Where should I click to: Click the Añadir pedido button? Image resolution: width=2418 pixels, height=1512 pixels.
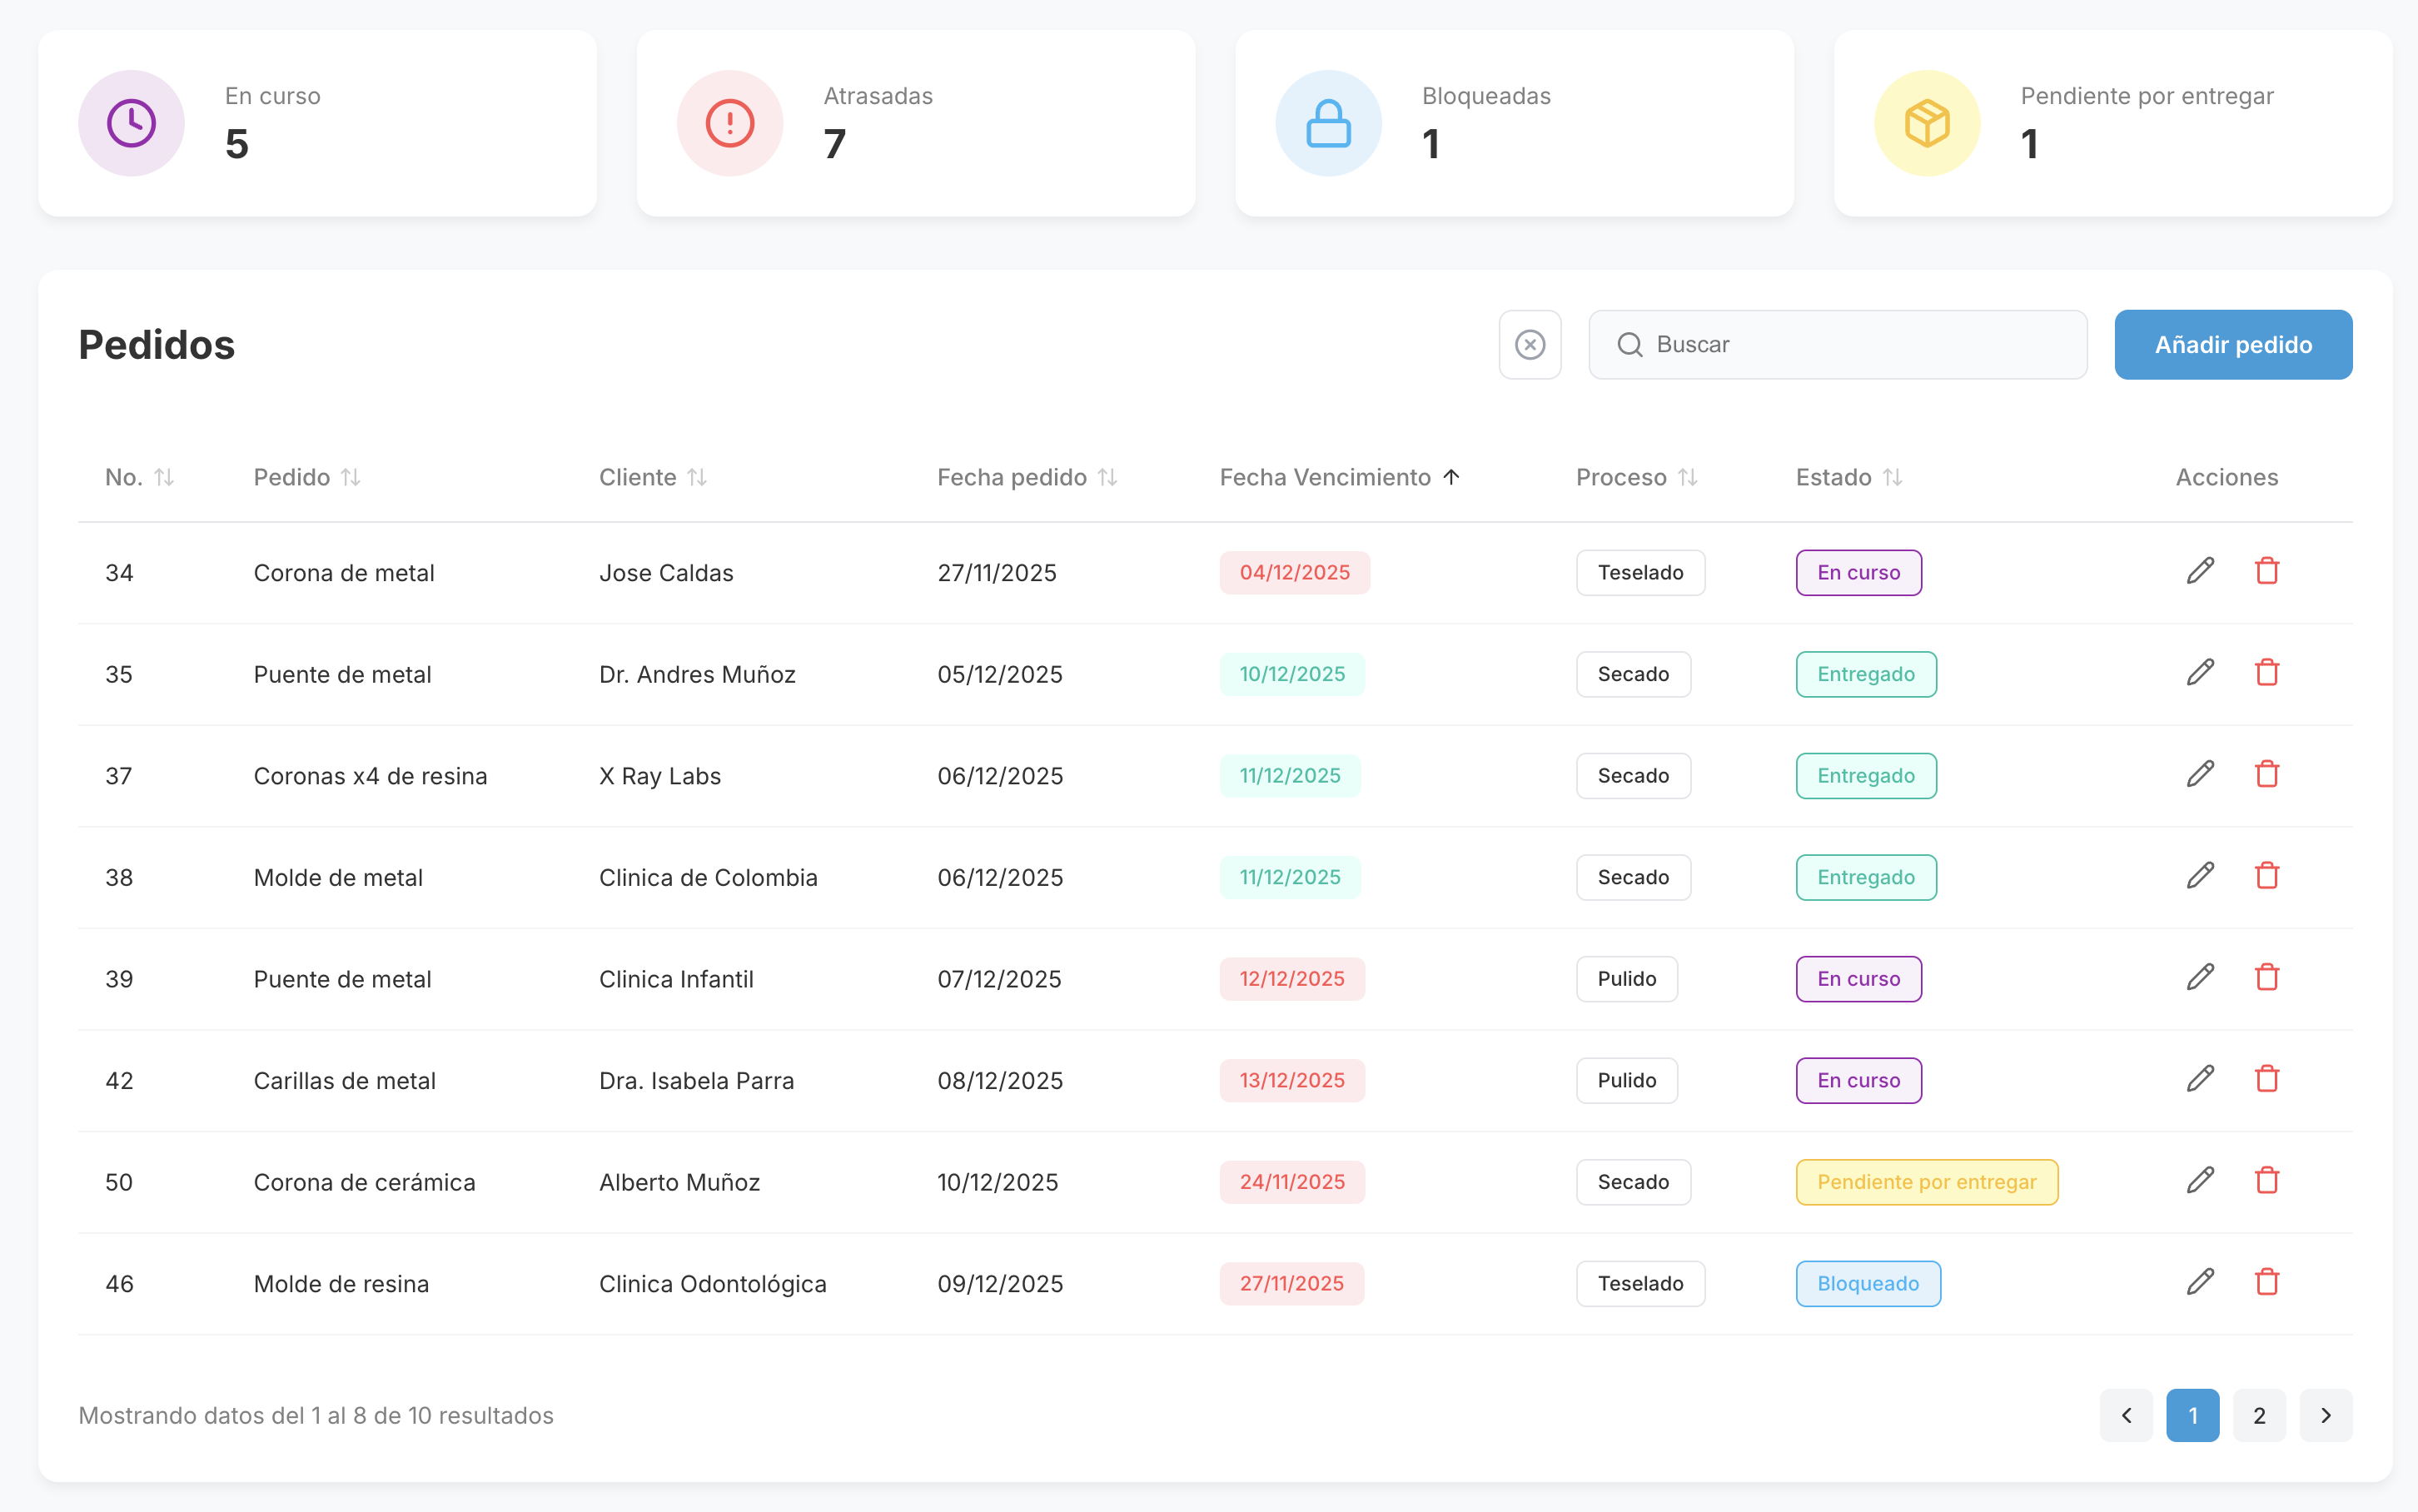pyautogui.click(x=2233, y=344)
